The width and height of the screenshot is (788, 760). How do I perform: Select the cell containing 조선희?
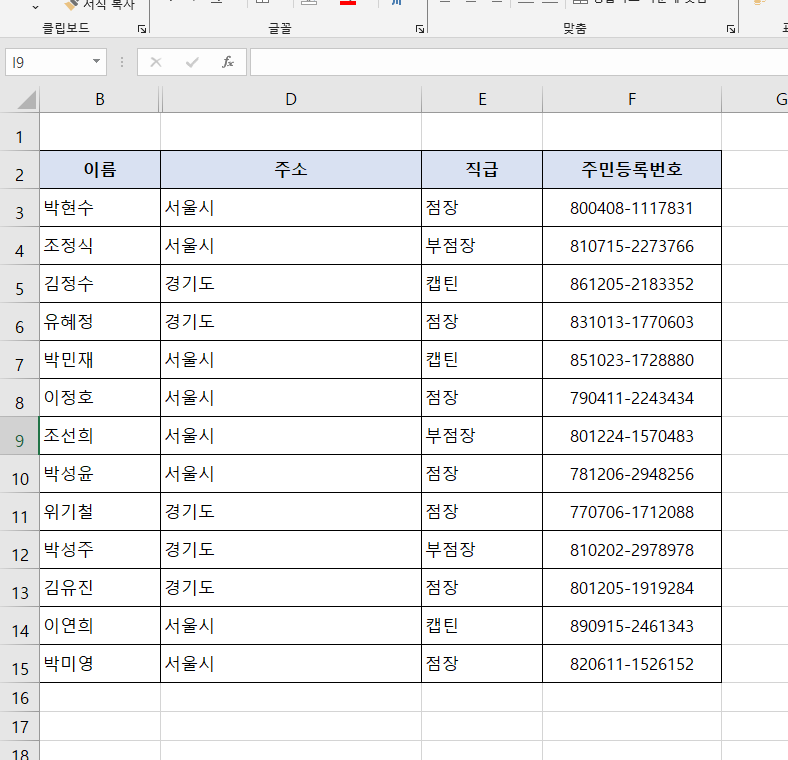pos(100,436)
